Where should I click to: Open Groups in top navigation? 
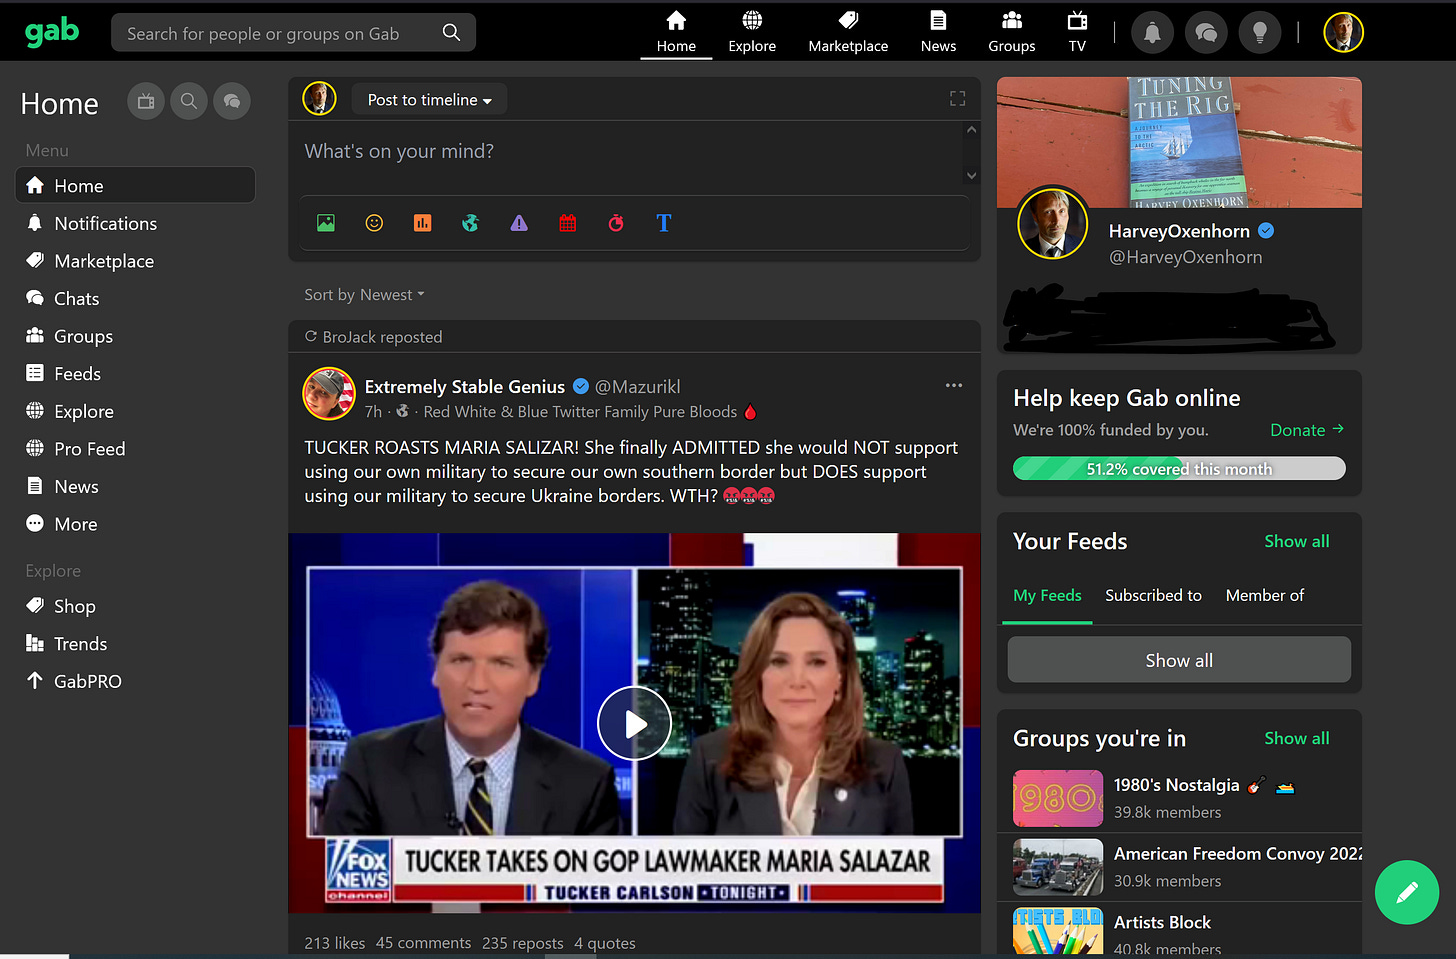pos(1011,32)
